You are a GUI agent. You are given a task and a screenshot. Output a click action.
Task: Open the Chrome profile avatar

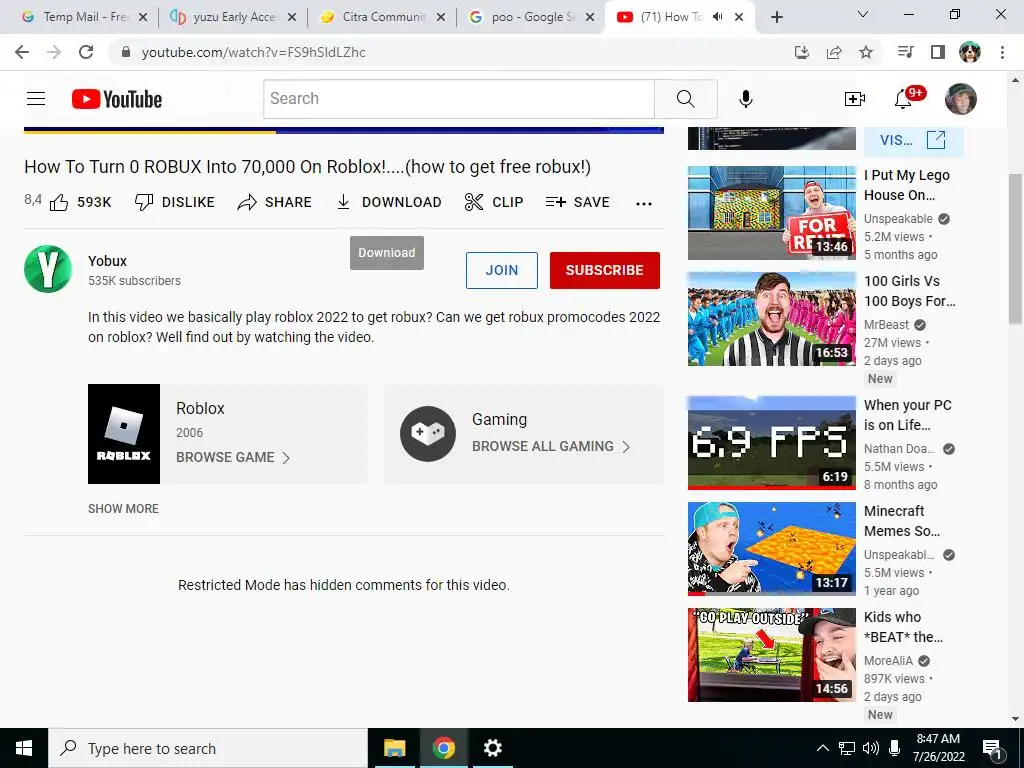pos(970,52)
